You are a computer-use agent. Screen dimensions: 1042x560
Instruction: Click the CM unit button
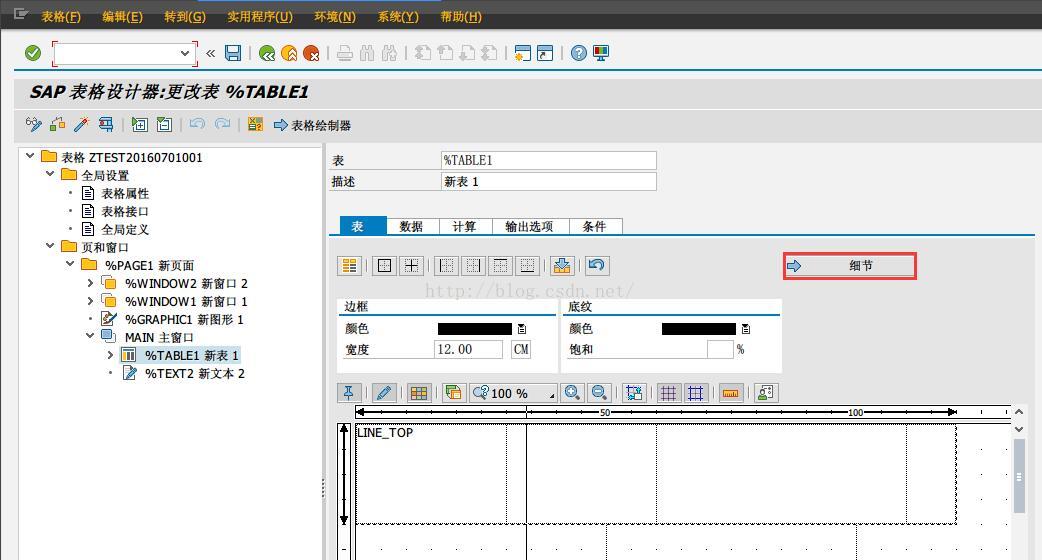[x=521, y=349]
